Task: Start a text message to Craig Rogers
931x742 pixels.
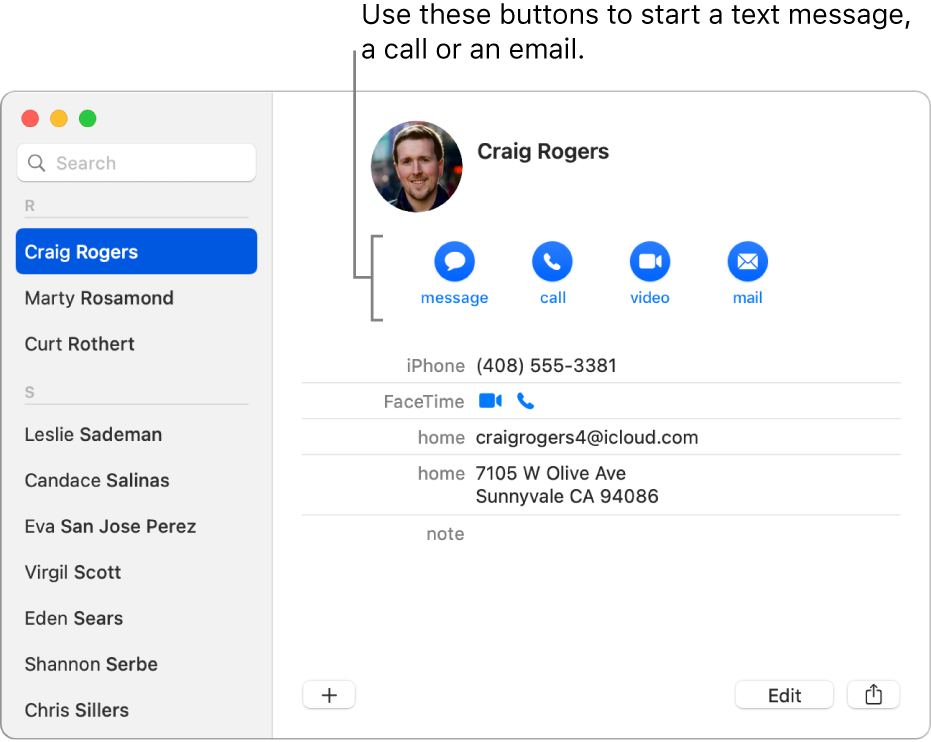Action: pos(454,262)
